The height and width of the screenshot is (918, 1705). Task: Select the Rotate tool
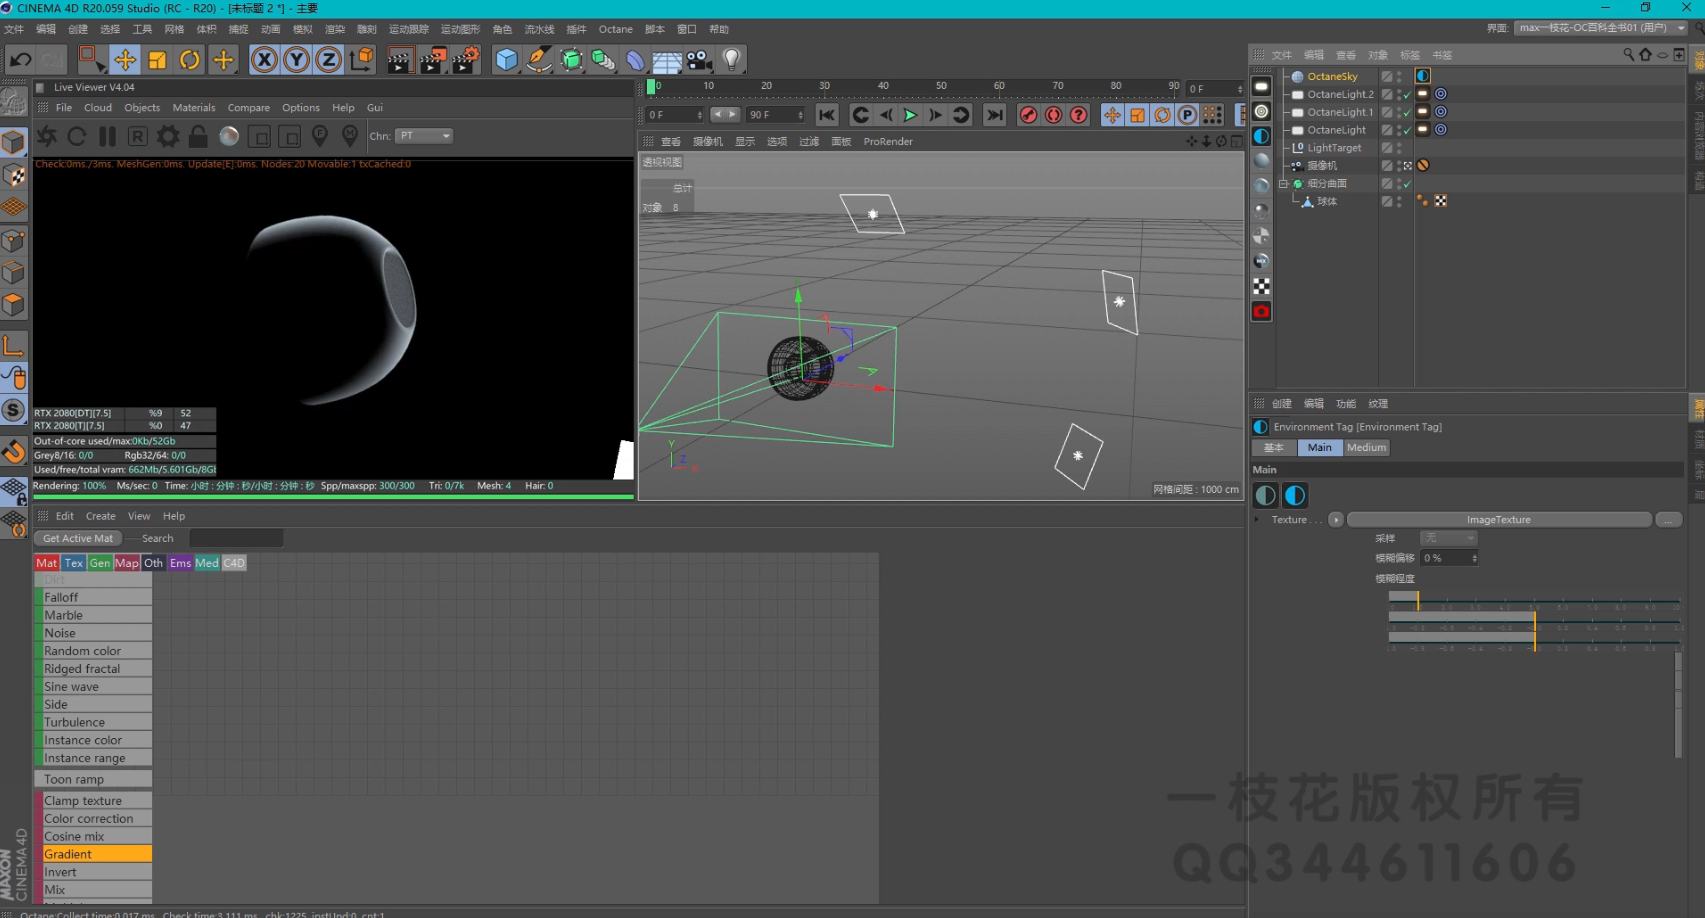[190, 60]
